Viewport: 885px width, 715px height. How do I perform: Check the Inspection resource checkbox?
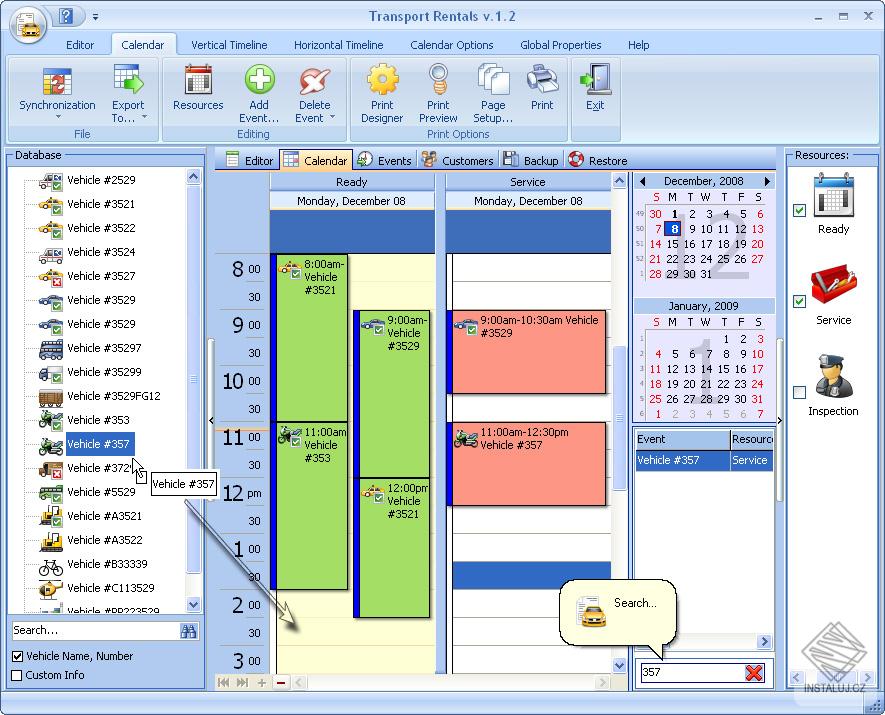point(799,392)
